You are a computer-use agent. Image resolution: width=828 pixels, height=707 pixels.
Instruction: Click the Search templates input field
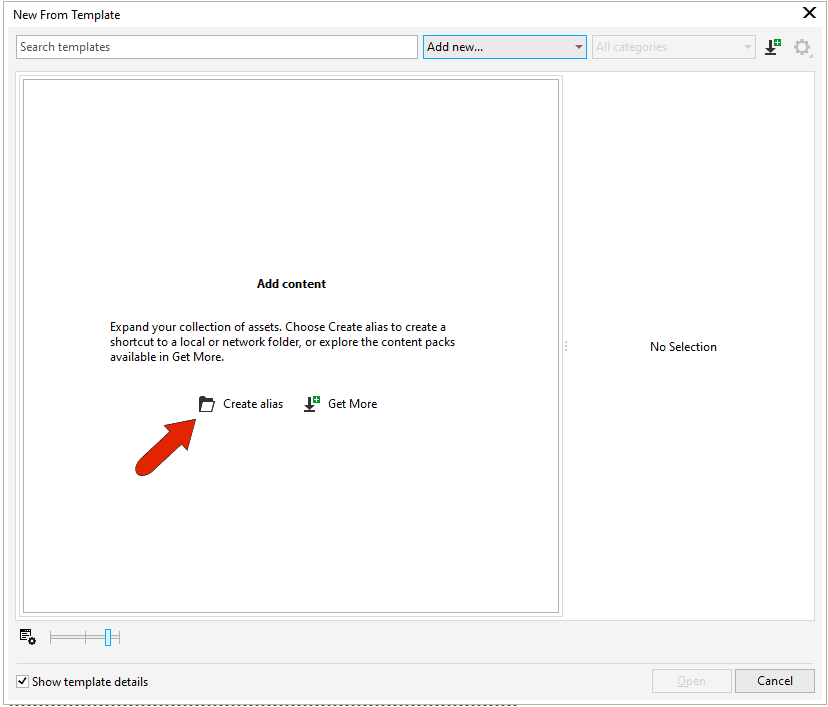pos(216,46)
